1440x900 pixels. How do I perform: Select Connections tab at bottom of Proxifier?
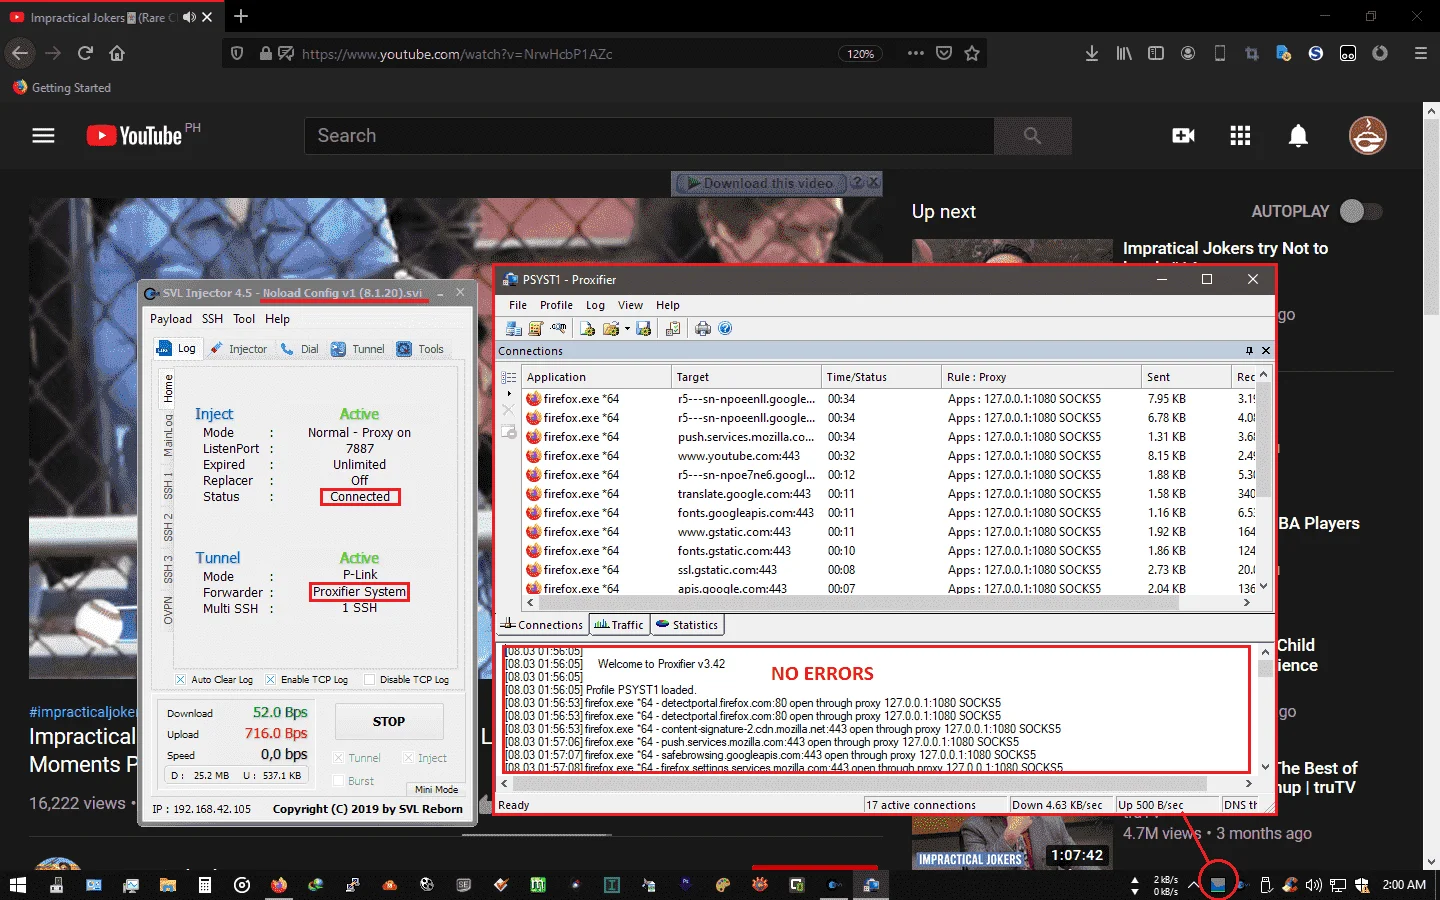542,625
